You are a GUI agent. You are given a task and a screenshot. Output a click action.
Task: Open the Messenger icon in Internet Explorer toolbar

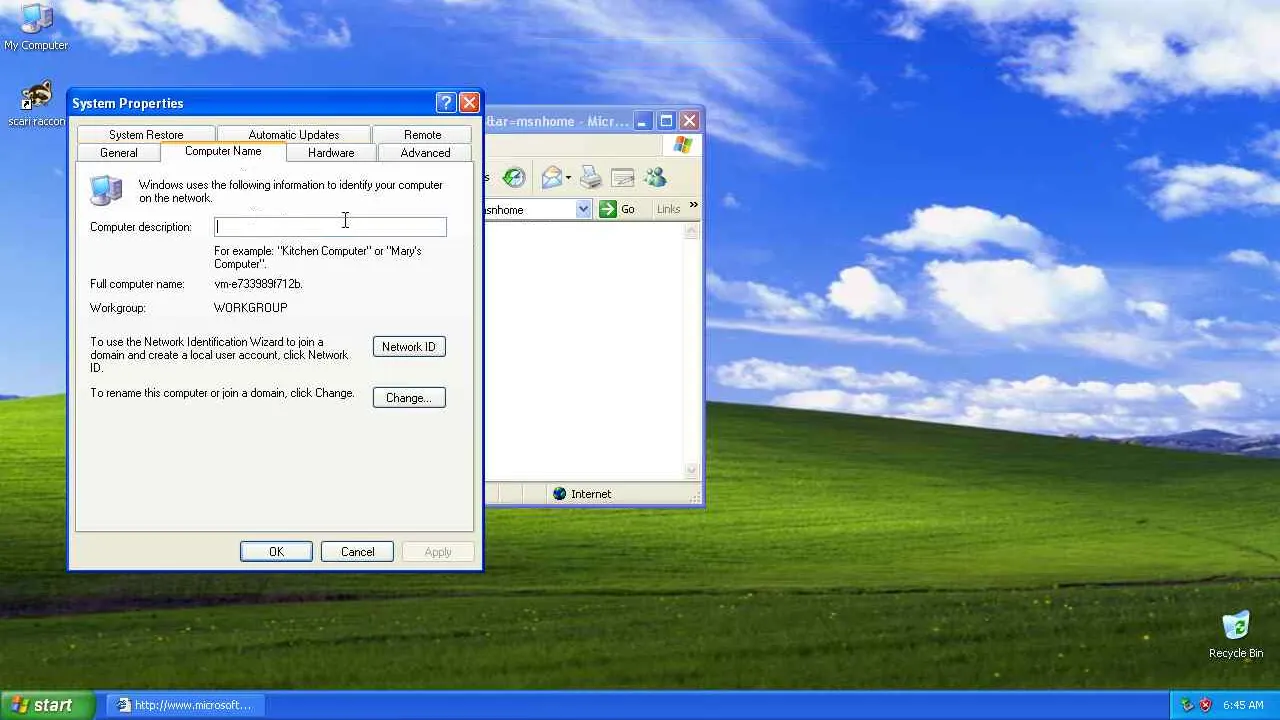(x=656, y=178)
